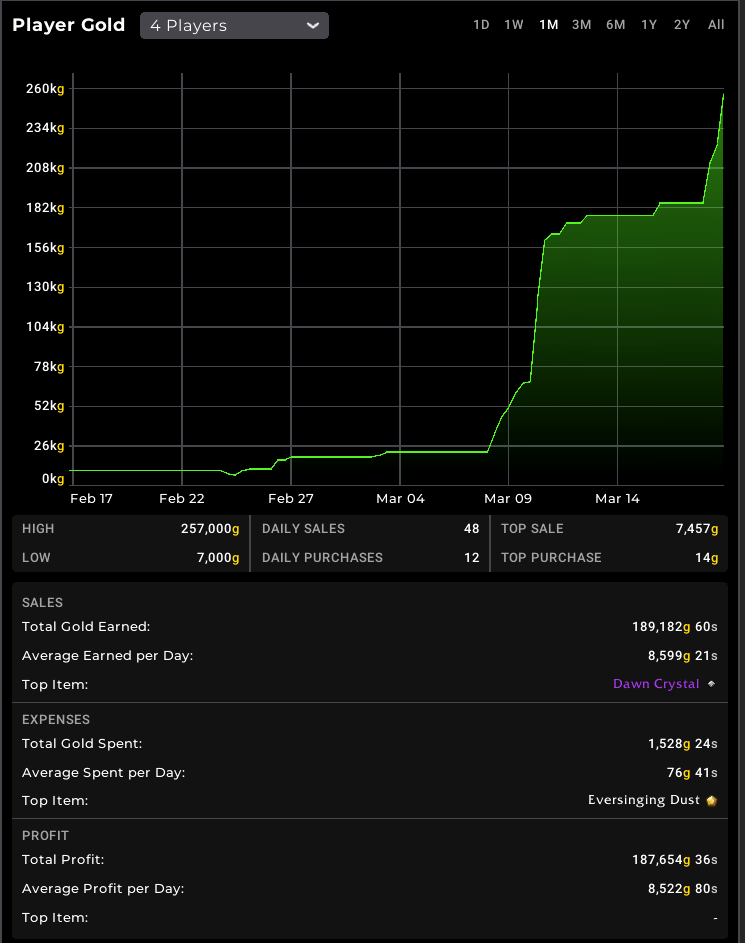
Task: Click the HIGH value 257,000g
Action: pyautogui.click(x=210, y=529)
